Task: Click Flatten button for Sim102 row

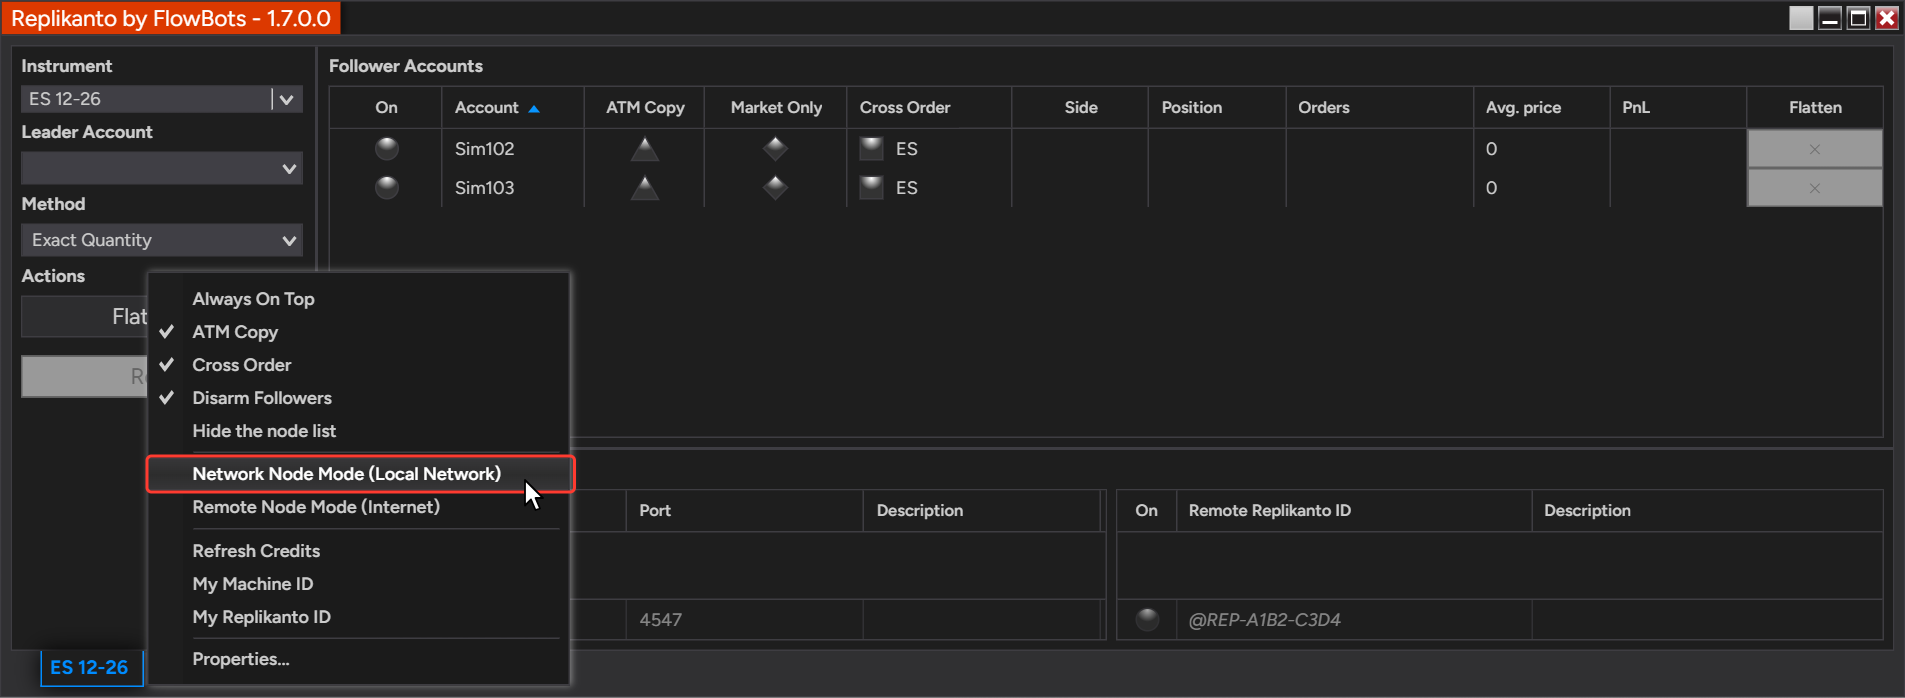Action: tap(1814, 149)
